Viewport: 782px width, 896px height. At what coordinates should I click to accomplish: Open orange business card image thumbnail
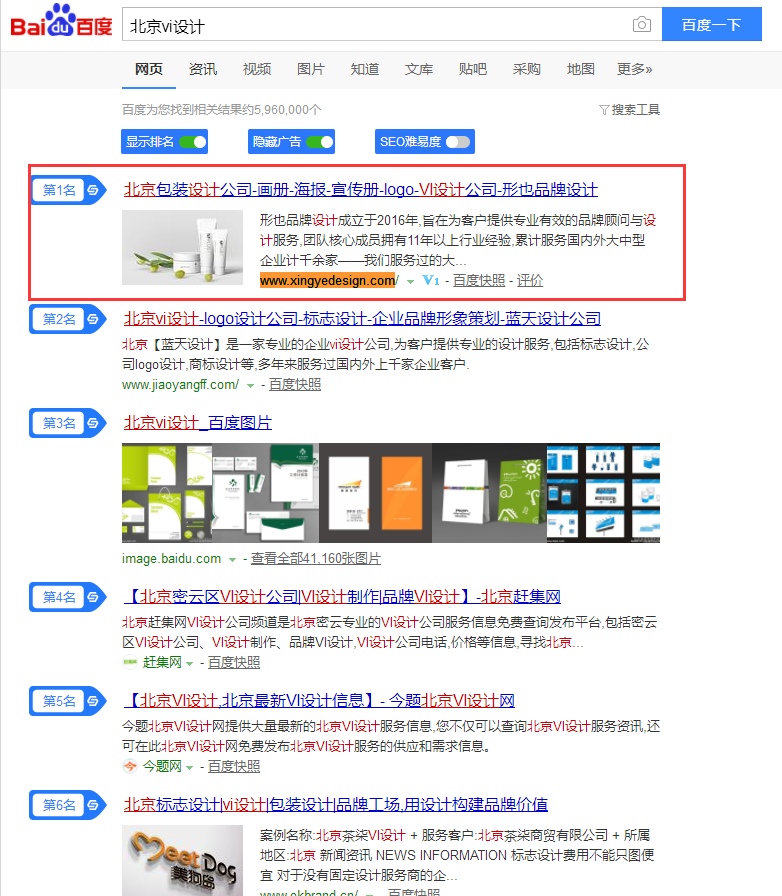tap(376, 493)
